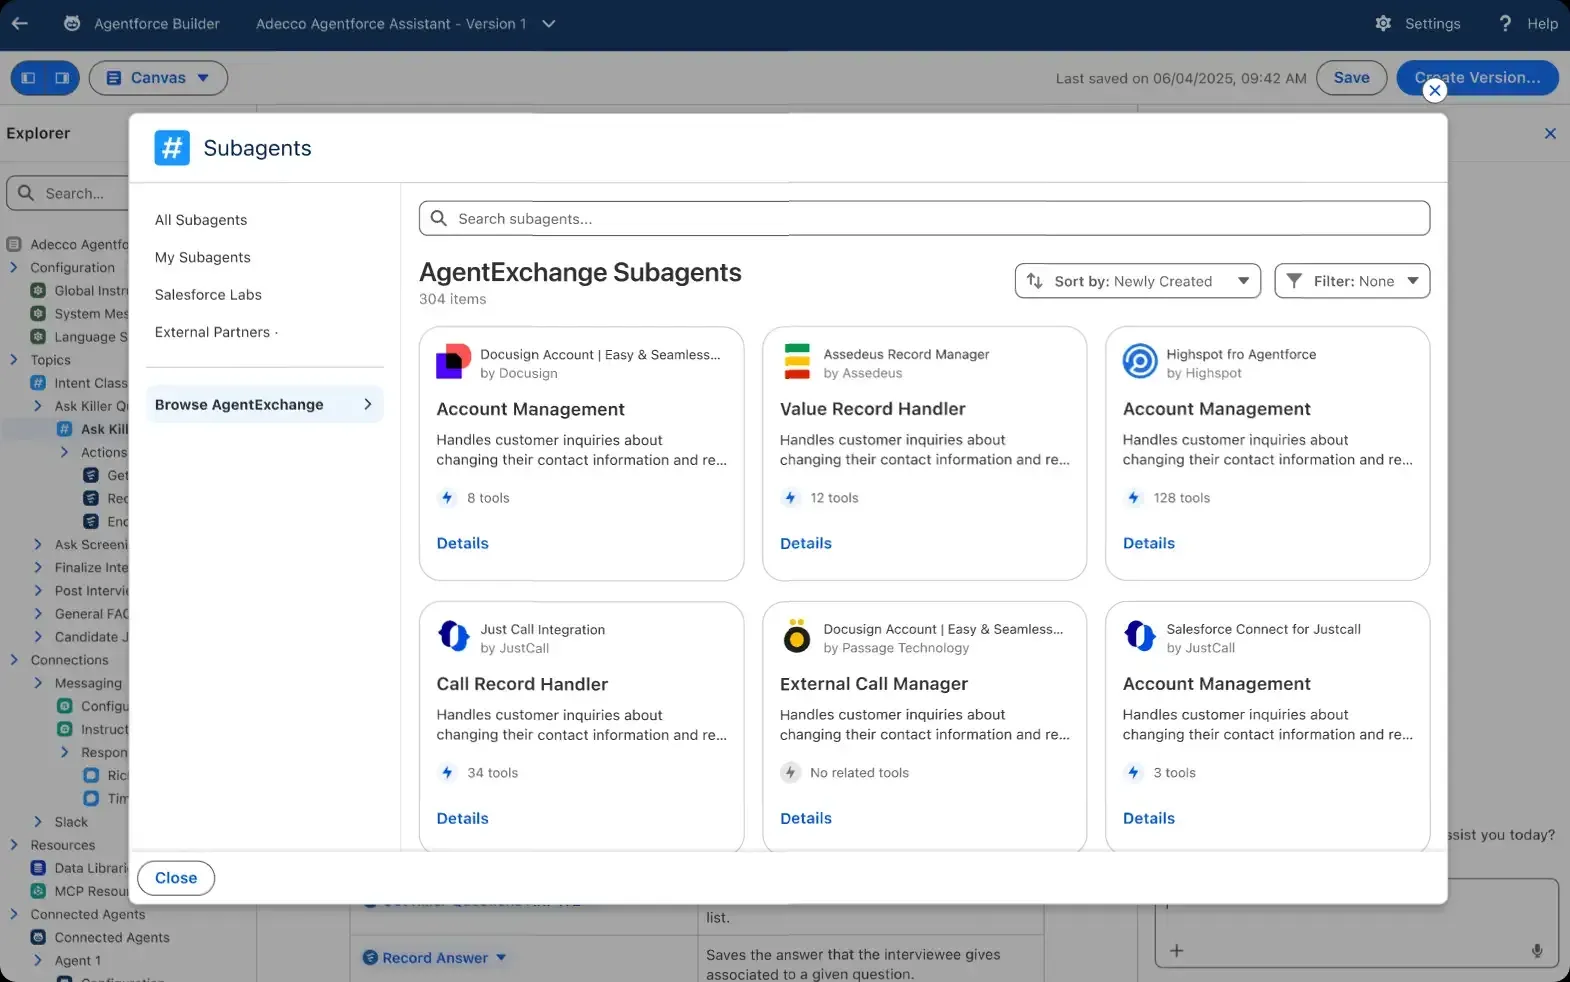Select the Global Instructions icon in Explorer
Image resolution: width=1570 pixels, height=982 pixels.
click(x=38, y=291)
